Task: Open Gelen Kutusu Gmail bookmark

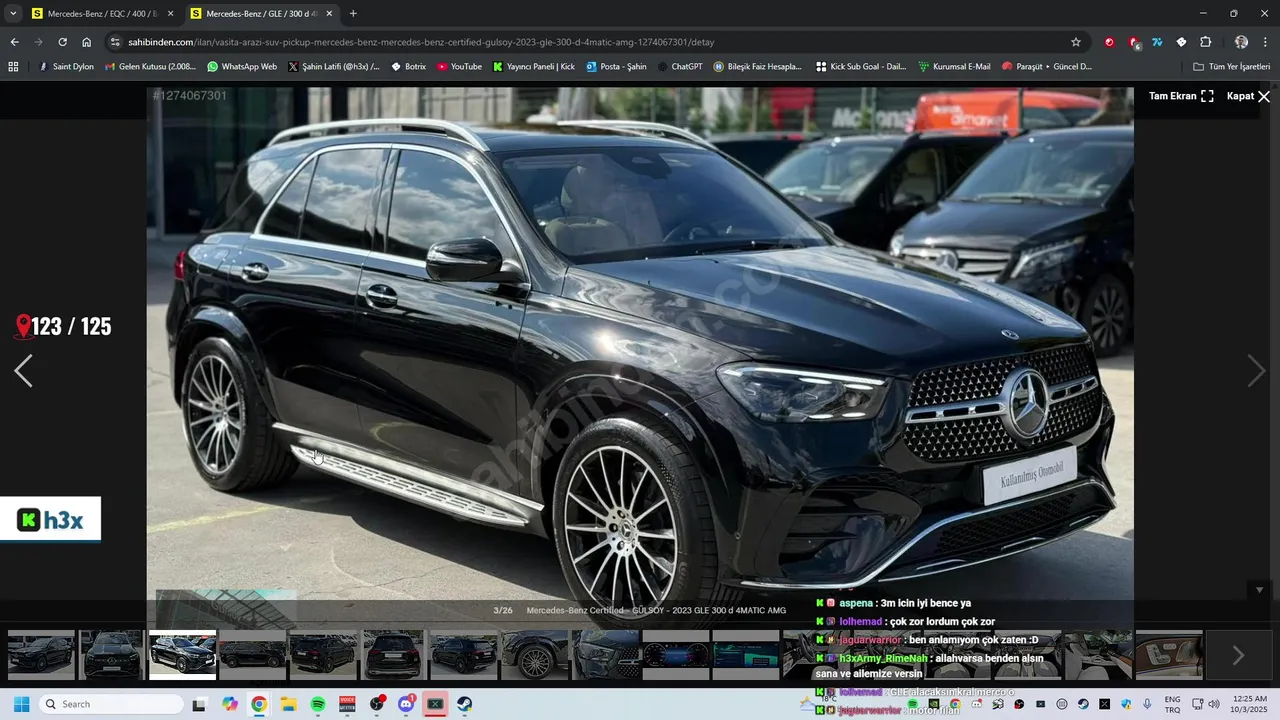Action: tap(150, 67)
